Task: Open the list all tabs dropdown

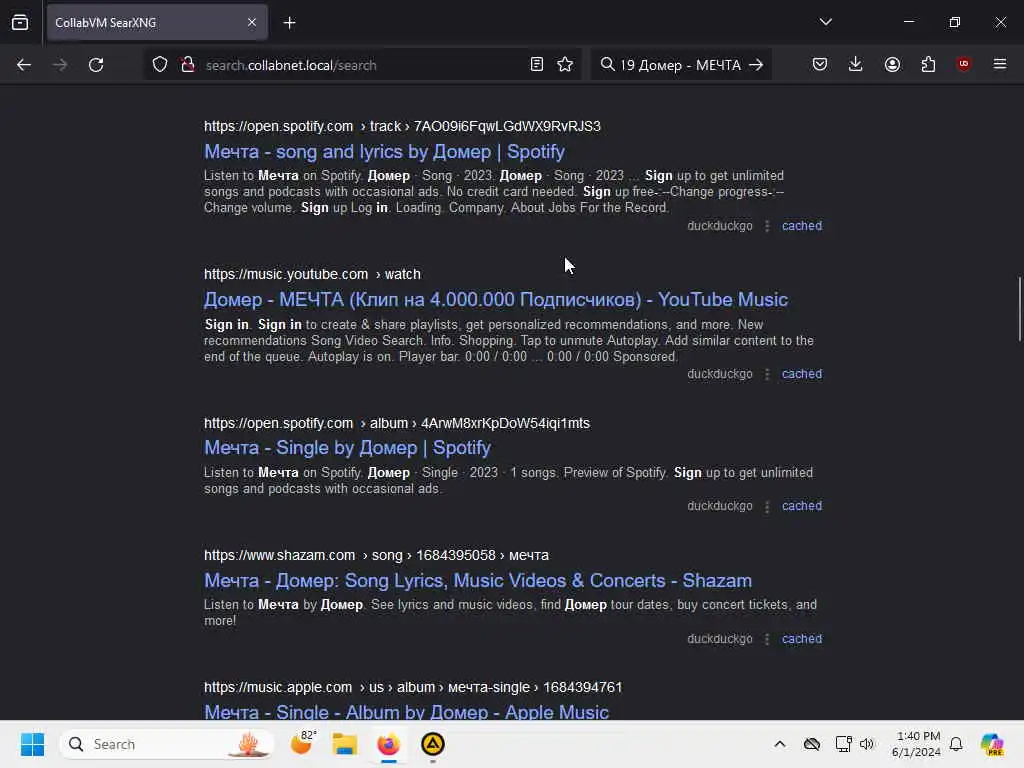Action: coord(825,22)
